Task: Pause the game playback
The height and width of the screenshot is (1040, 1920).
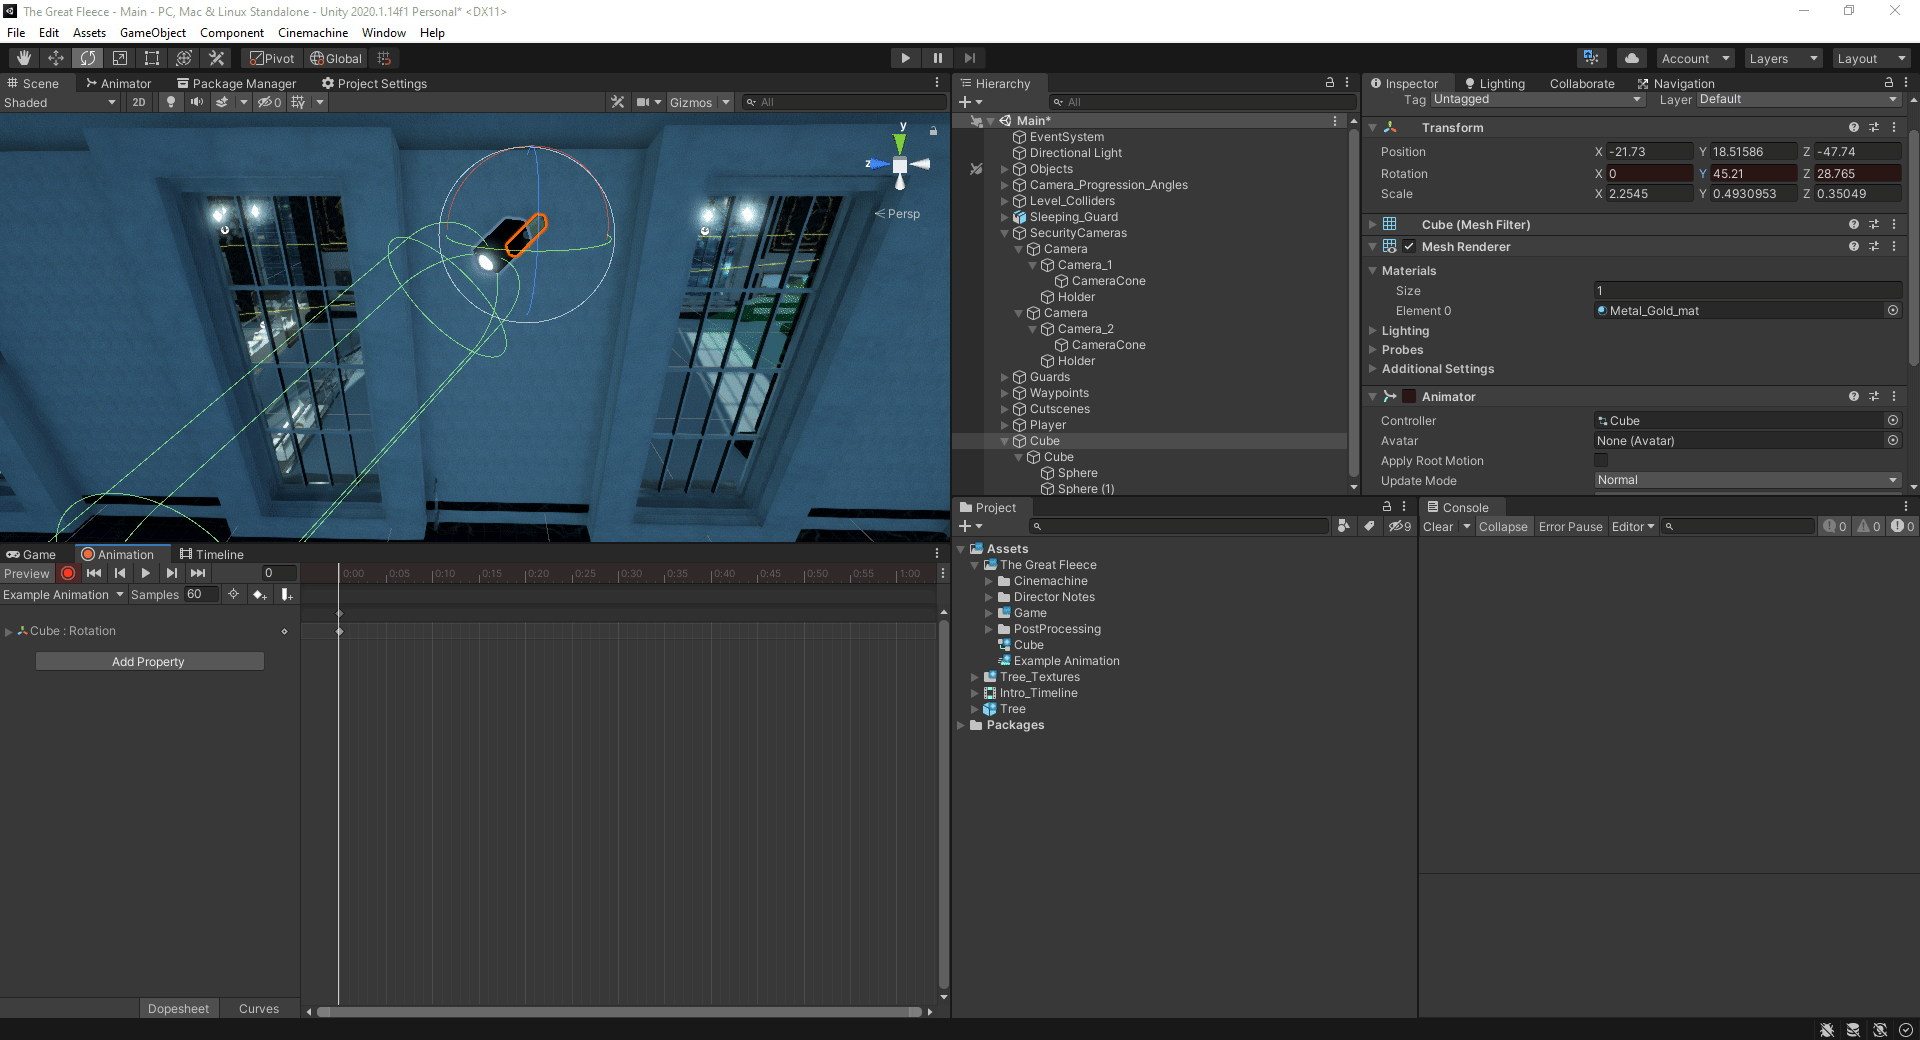Action: click(x=937, y=58)
